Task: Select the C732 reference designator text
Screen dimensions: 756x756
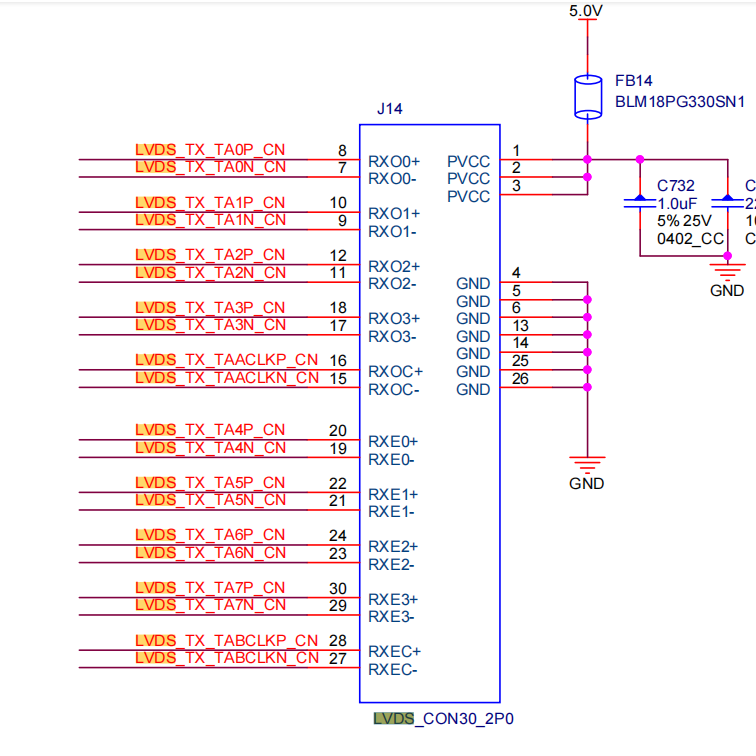Action: coord(675,186)
